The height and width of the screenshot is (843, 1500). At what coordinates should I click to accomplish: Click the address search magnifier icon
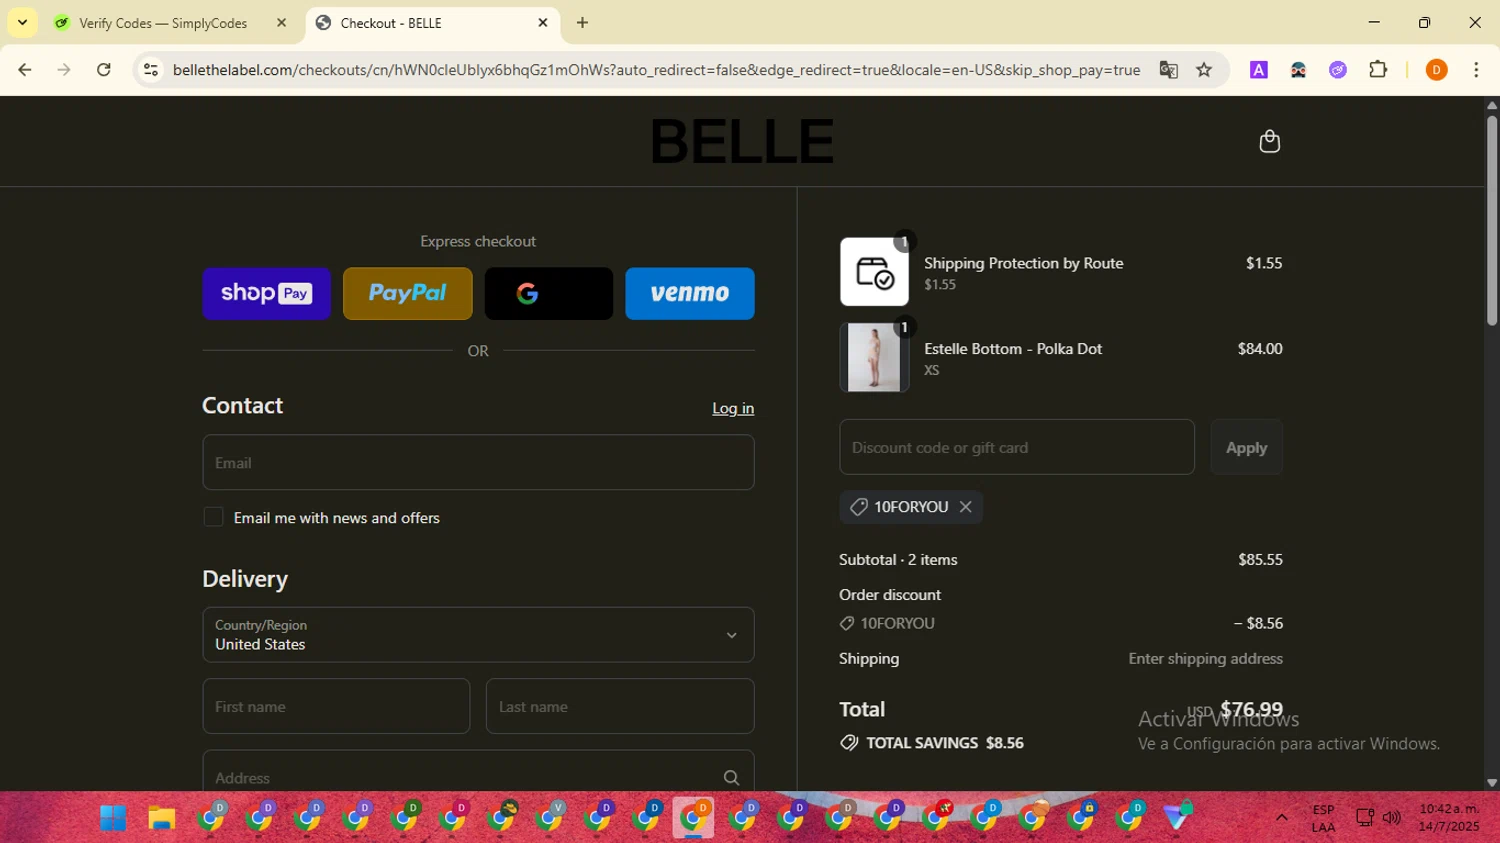coord(731,778)
